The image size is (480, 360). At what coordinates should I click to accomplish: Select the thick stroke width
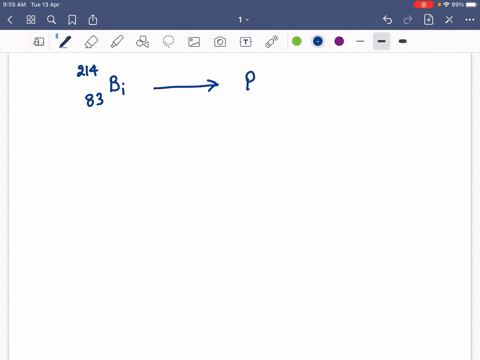coord(403,41)
